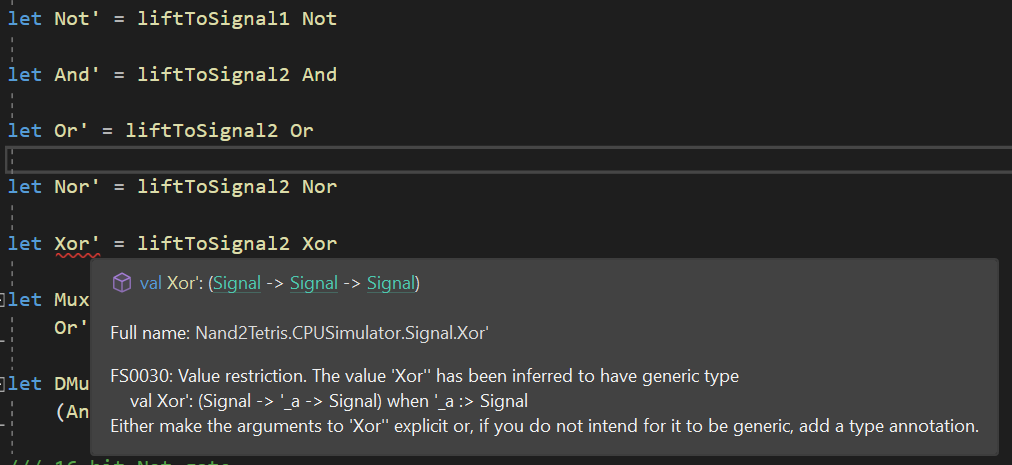Click the empty highlighted current line
Image resolution: width=1012 pixels, height=465 pixels.
pyautogui.click(x=509, y=160)
